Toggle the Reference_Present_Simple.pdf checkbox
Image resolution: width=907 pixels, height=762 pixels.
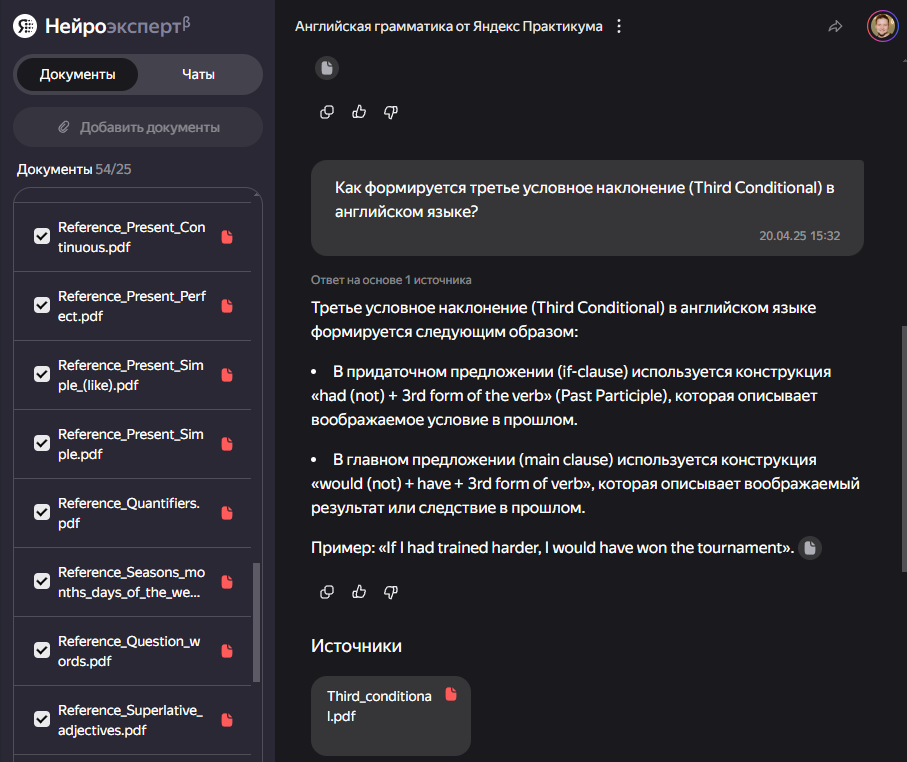click(42, 443)
